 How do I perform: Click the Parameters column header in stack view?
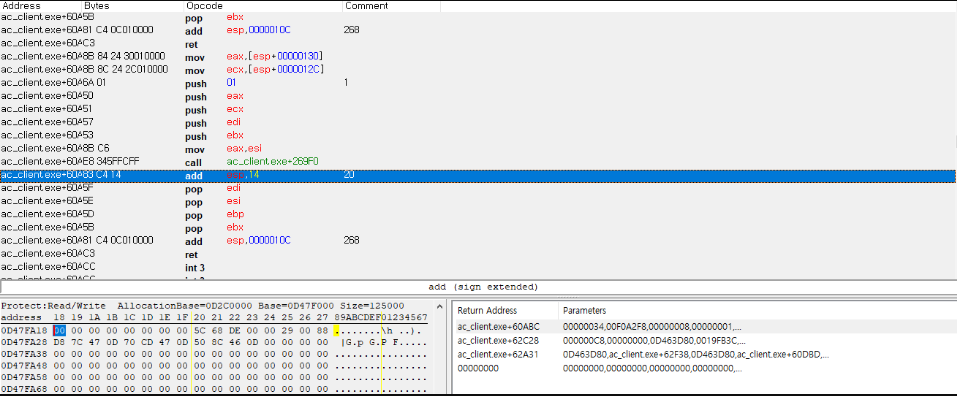584,311
